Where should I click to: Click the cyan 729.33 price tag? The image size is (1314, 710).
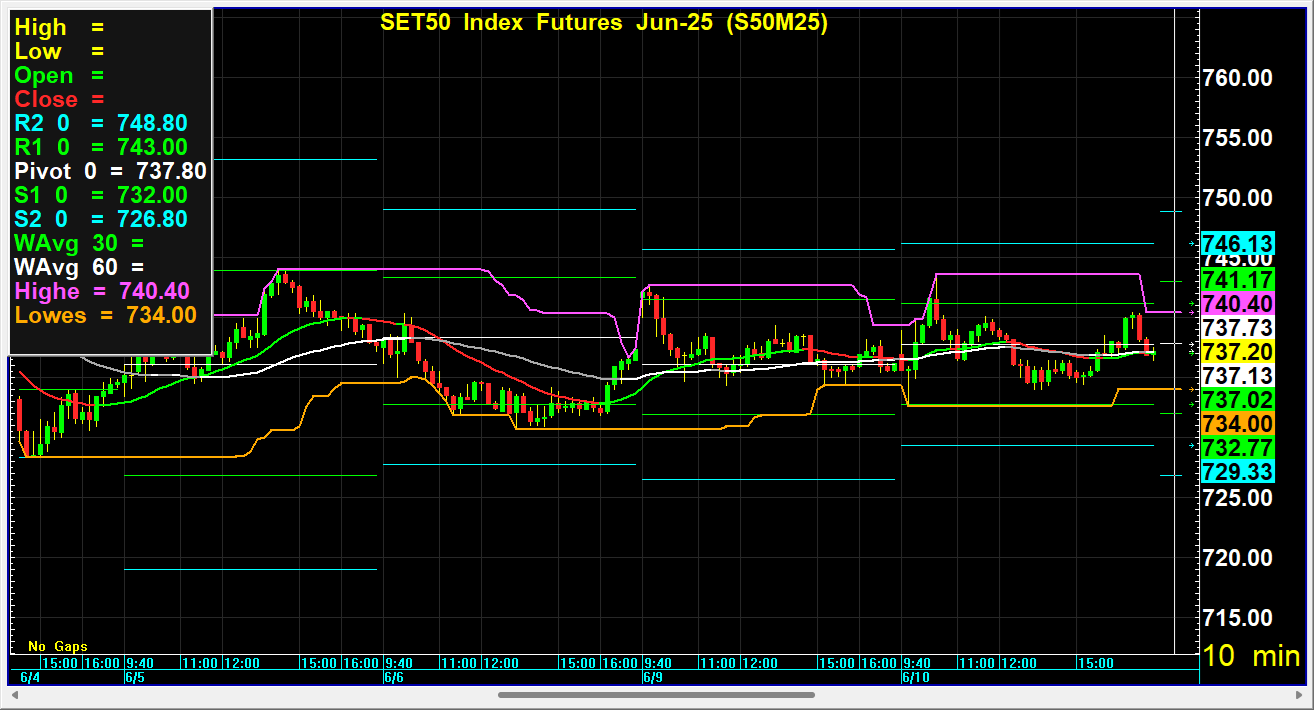click(1238, 471)
